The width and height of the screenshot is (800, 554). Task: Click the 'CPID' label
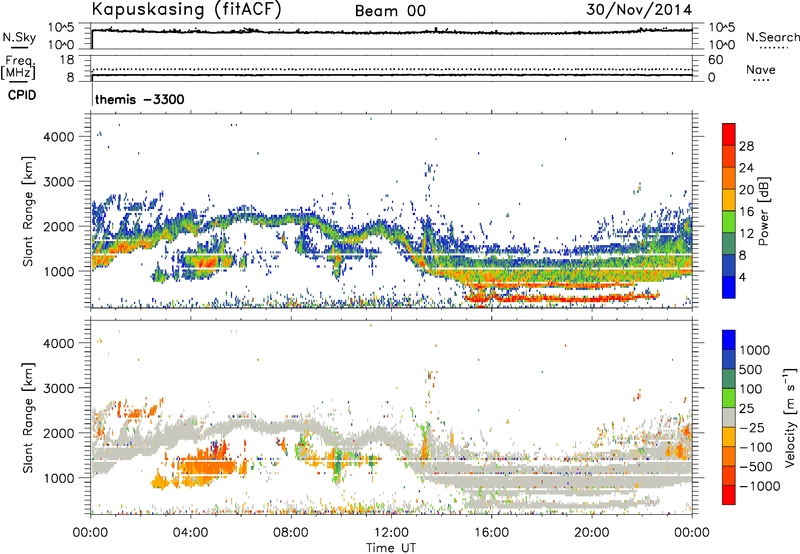22,95
